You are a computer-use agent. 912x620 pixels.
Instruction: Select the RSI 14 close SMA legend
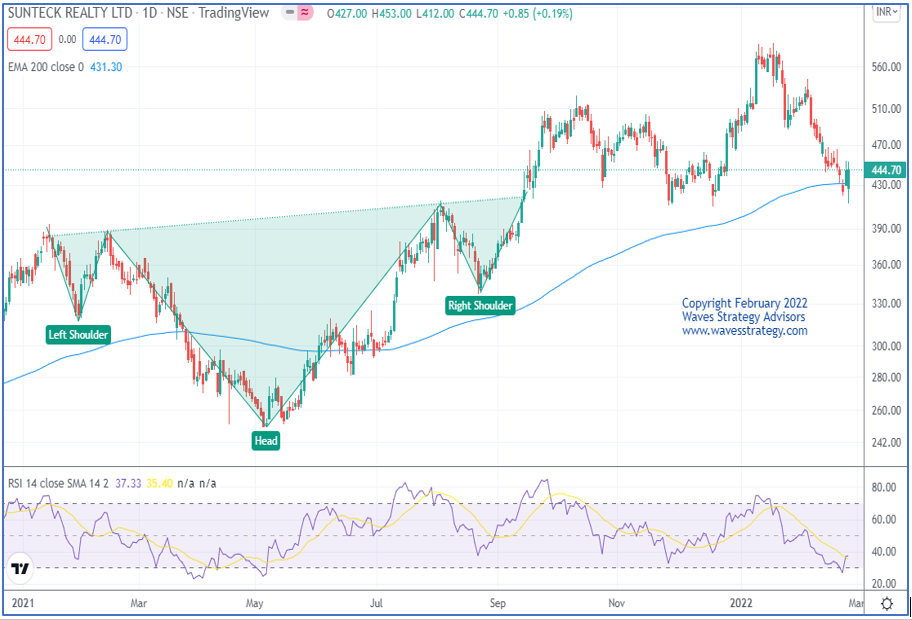coord(58,483)
